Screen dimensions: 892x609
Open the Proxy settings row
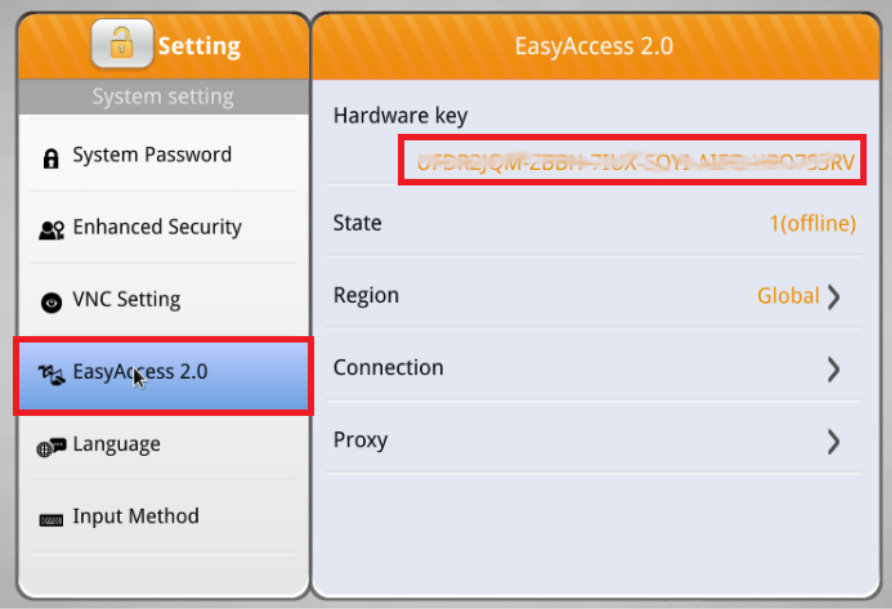594,440
